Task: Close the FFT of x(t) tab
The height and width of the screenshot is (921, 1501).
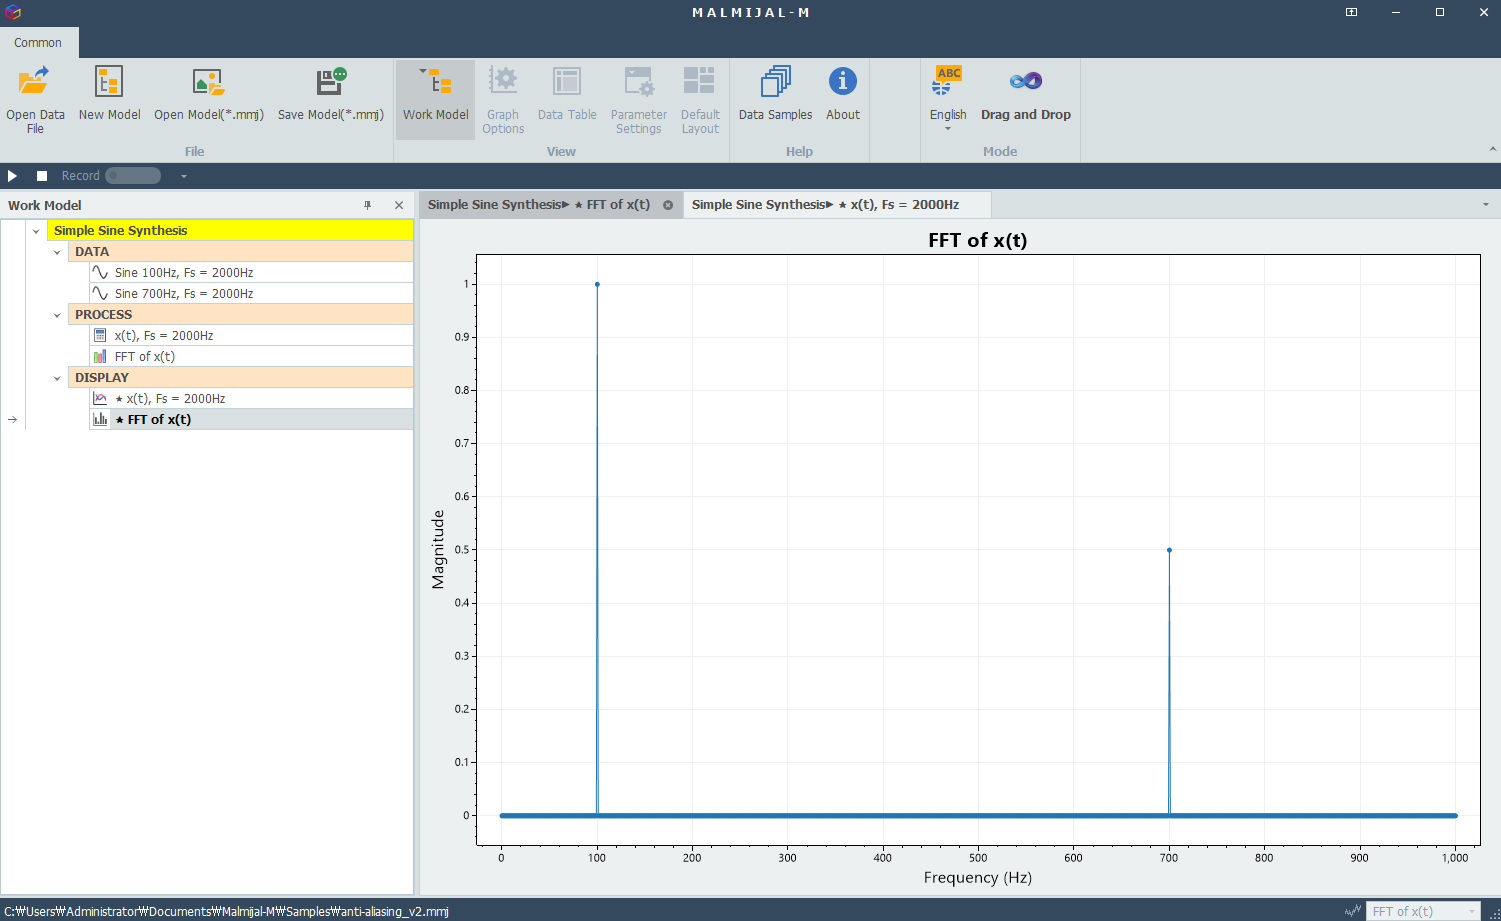Action: pyautogui.click(x=668, y=205)
